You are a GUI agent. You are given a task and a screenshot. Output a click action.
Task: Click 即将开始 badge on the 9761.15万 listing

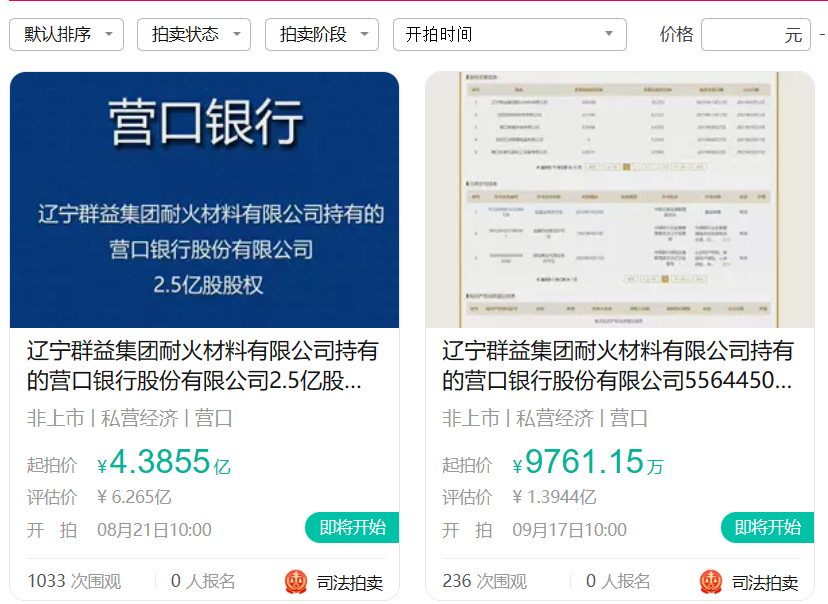pos(768,527)
